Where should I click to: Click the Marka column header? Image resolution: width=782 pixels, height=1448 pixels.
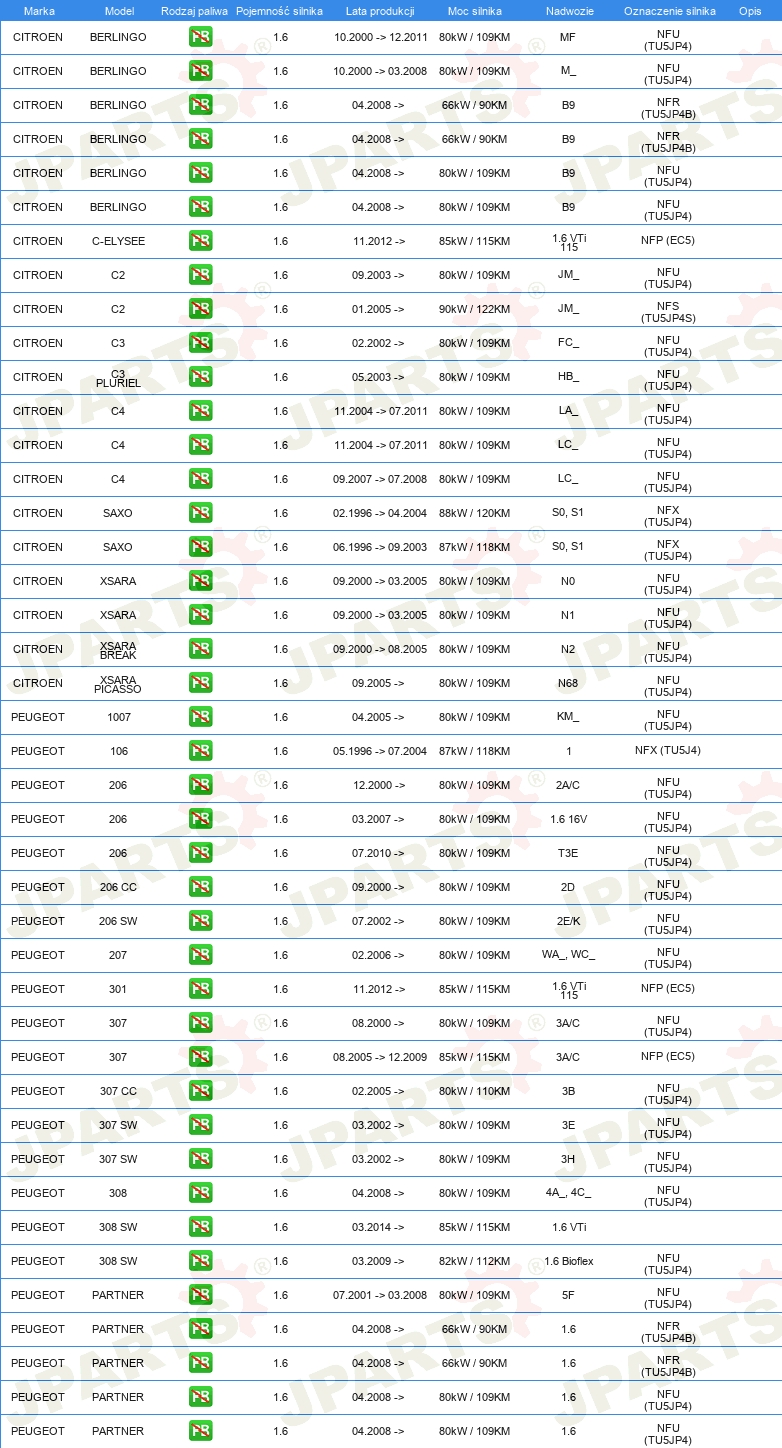point(39,11)
